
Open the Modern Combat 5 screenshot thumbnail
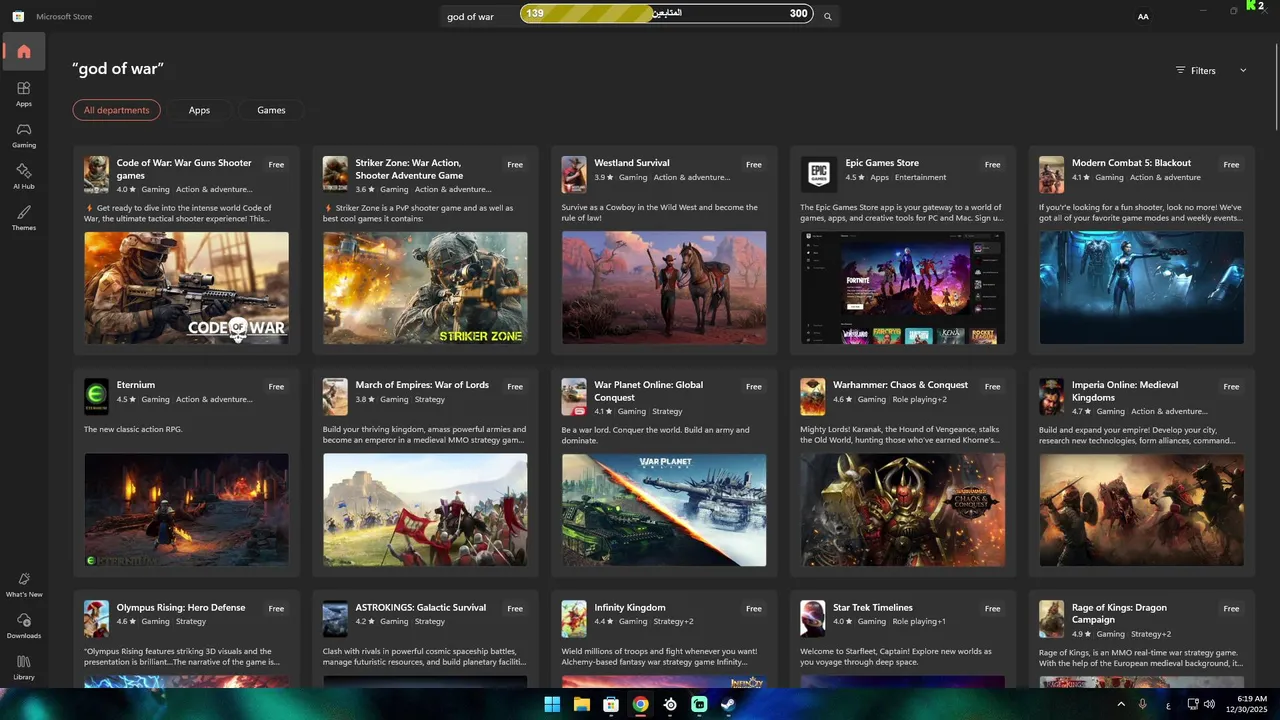pyautogui.click(x=1141, y=288)
